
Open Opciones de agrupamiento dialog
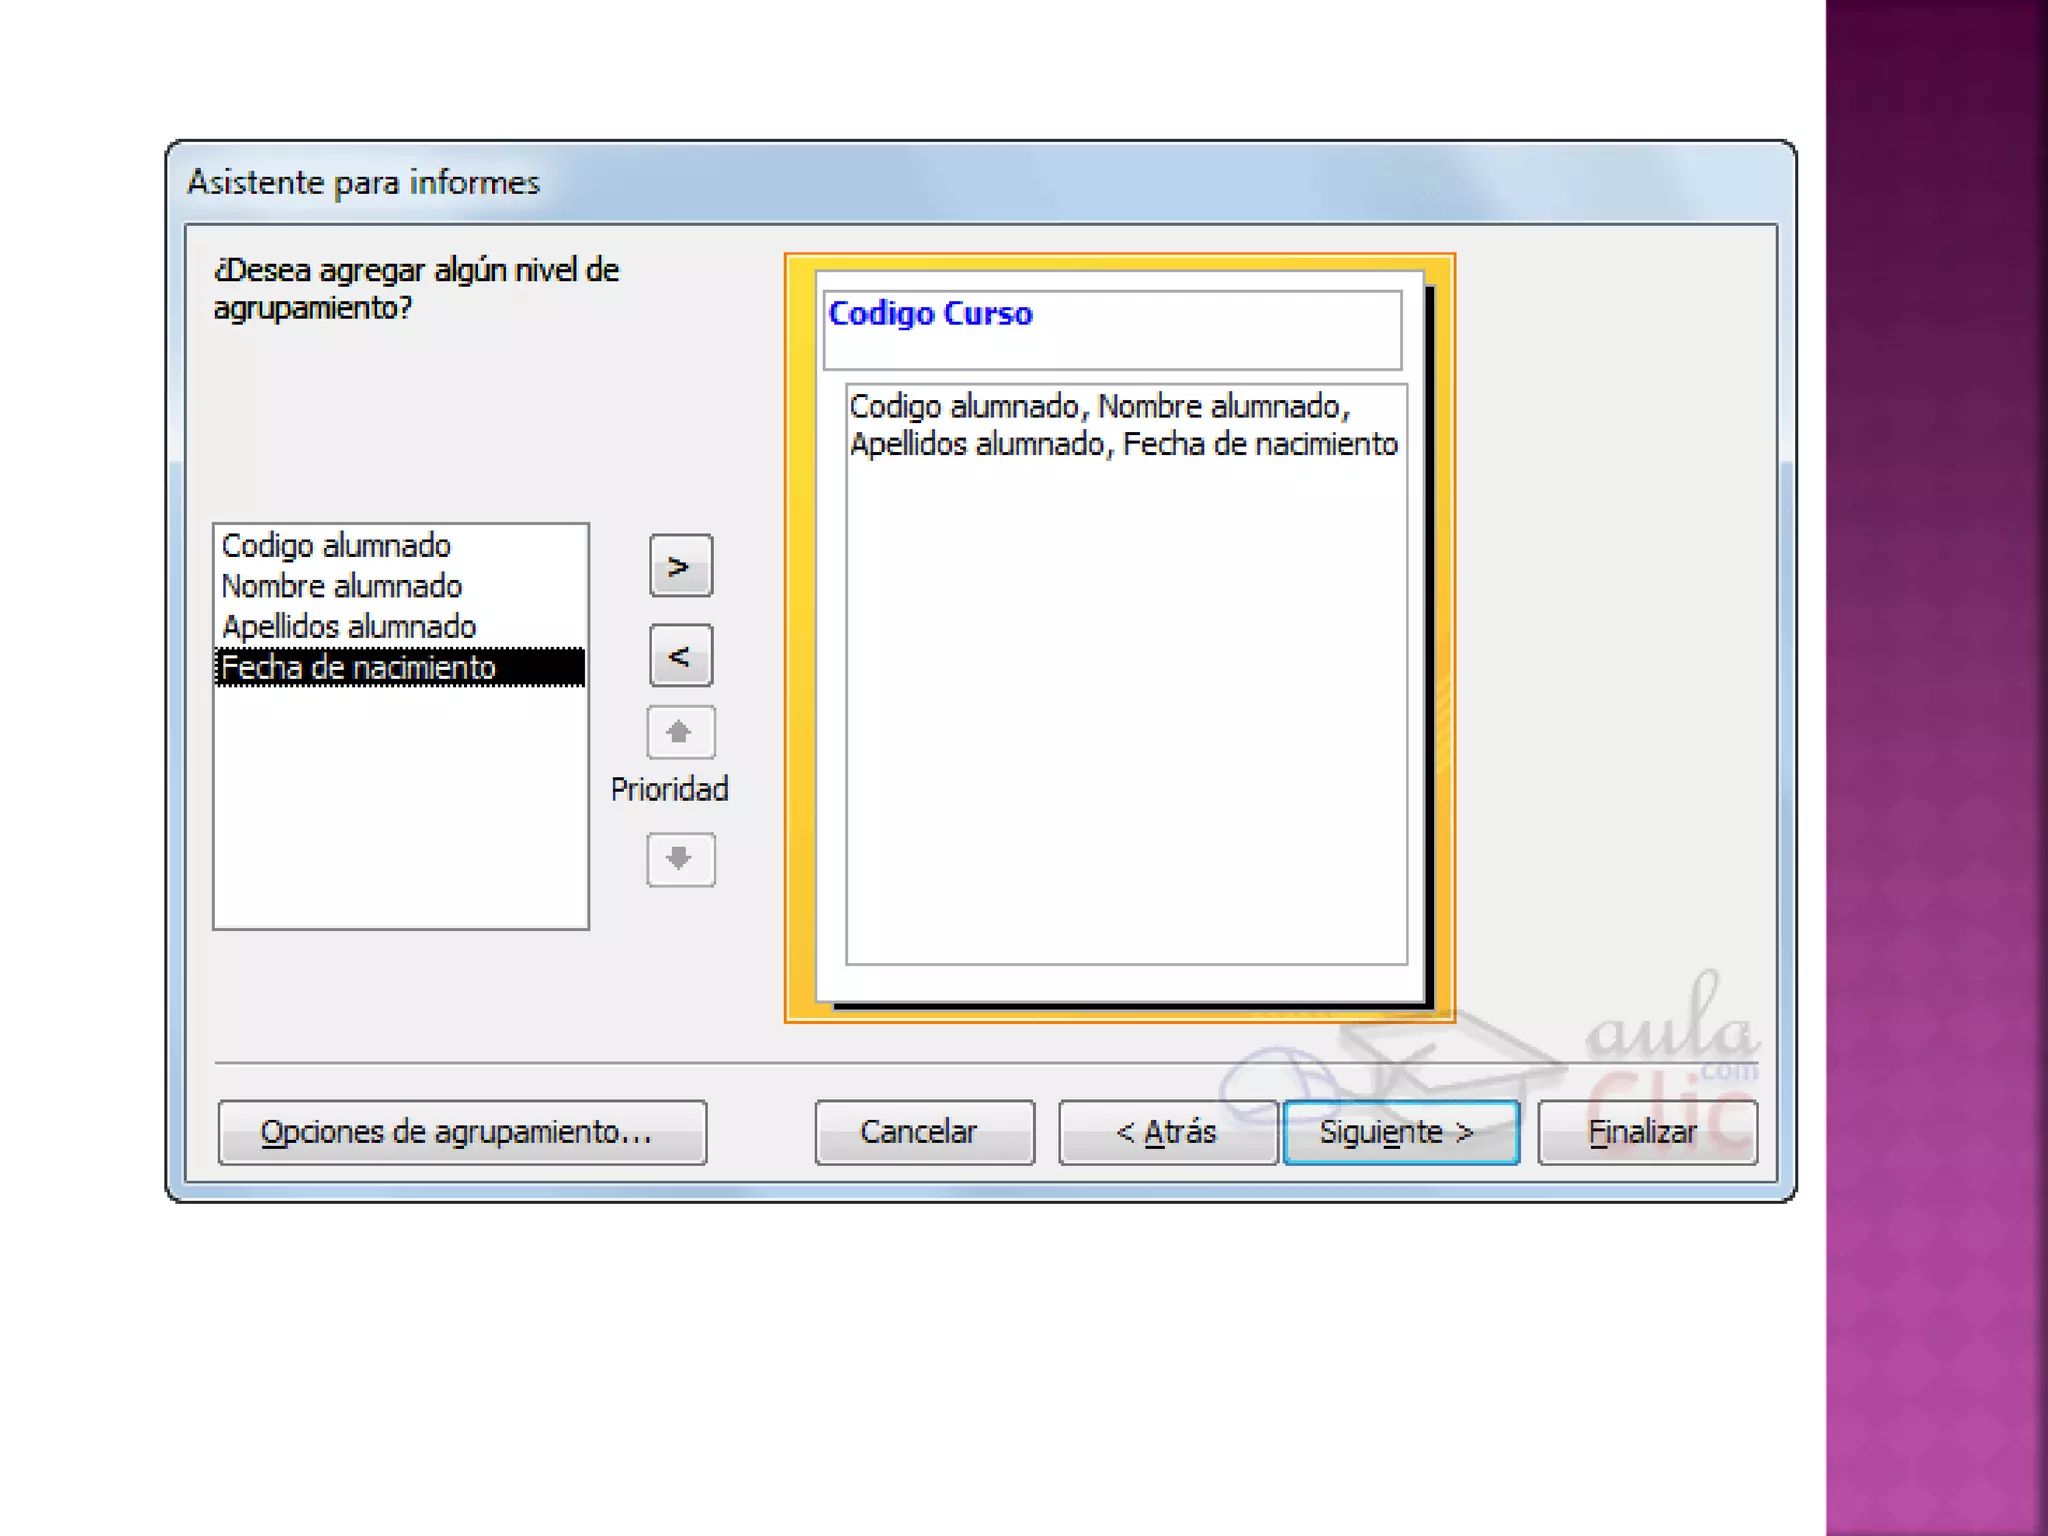[x=462, y=1132]
